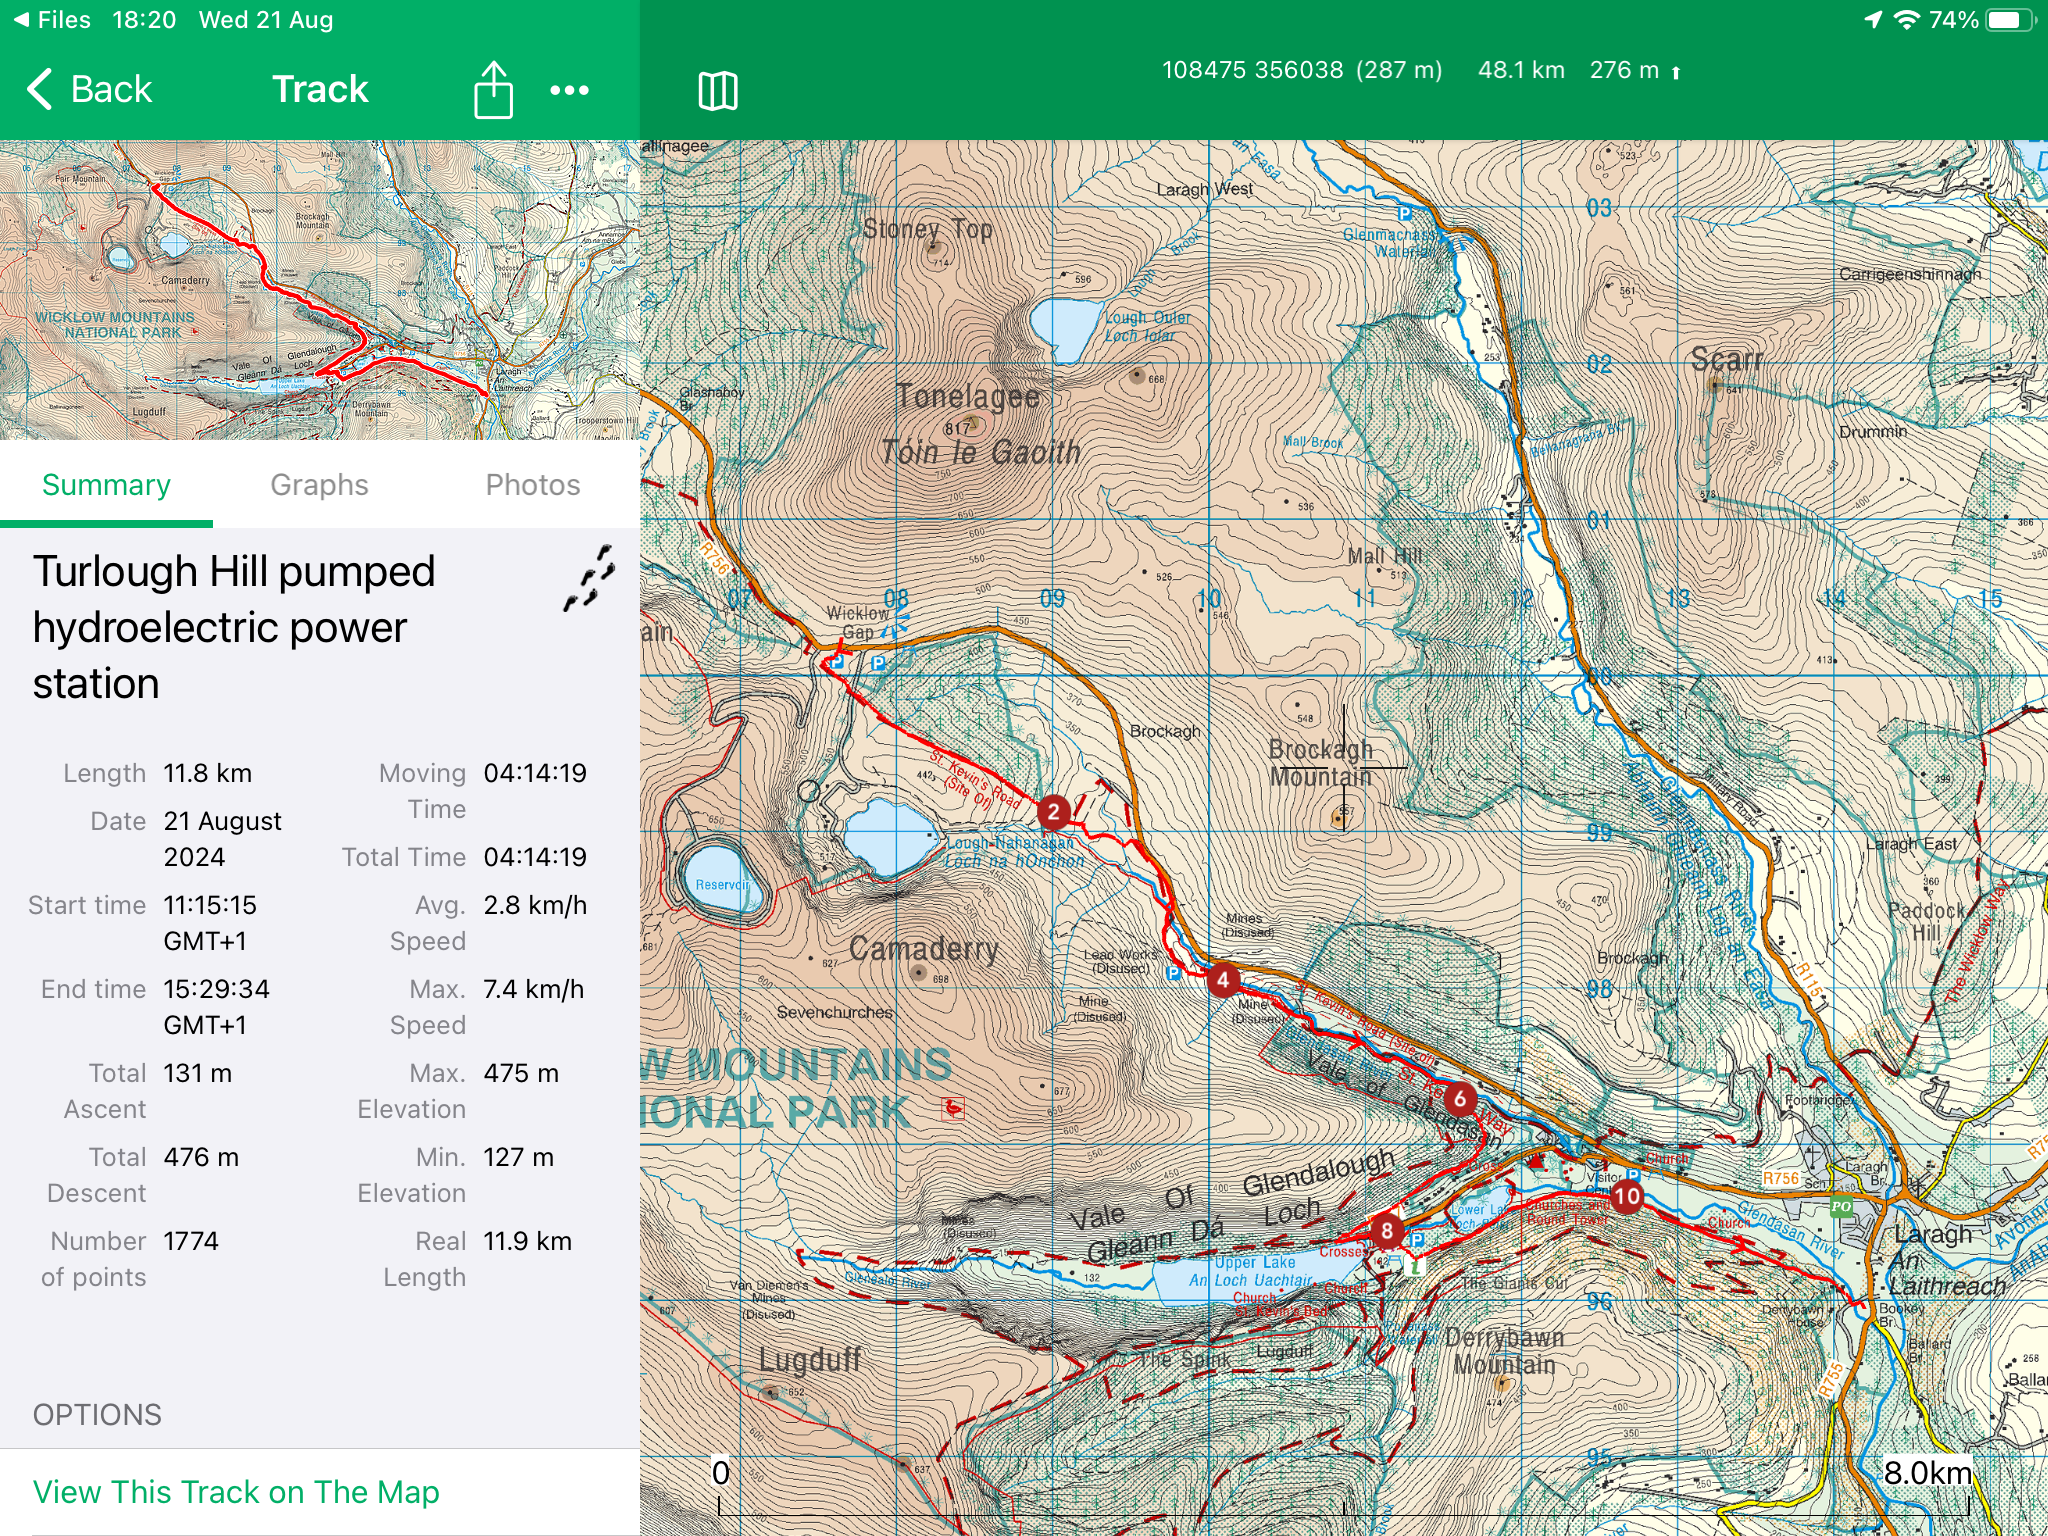Tap the location arrow status icon
2048x1536 pixels.
(x=1873, y=20)
